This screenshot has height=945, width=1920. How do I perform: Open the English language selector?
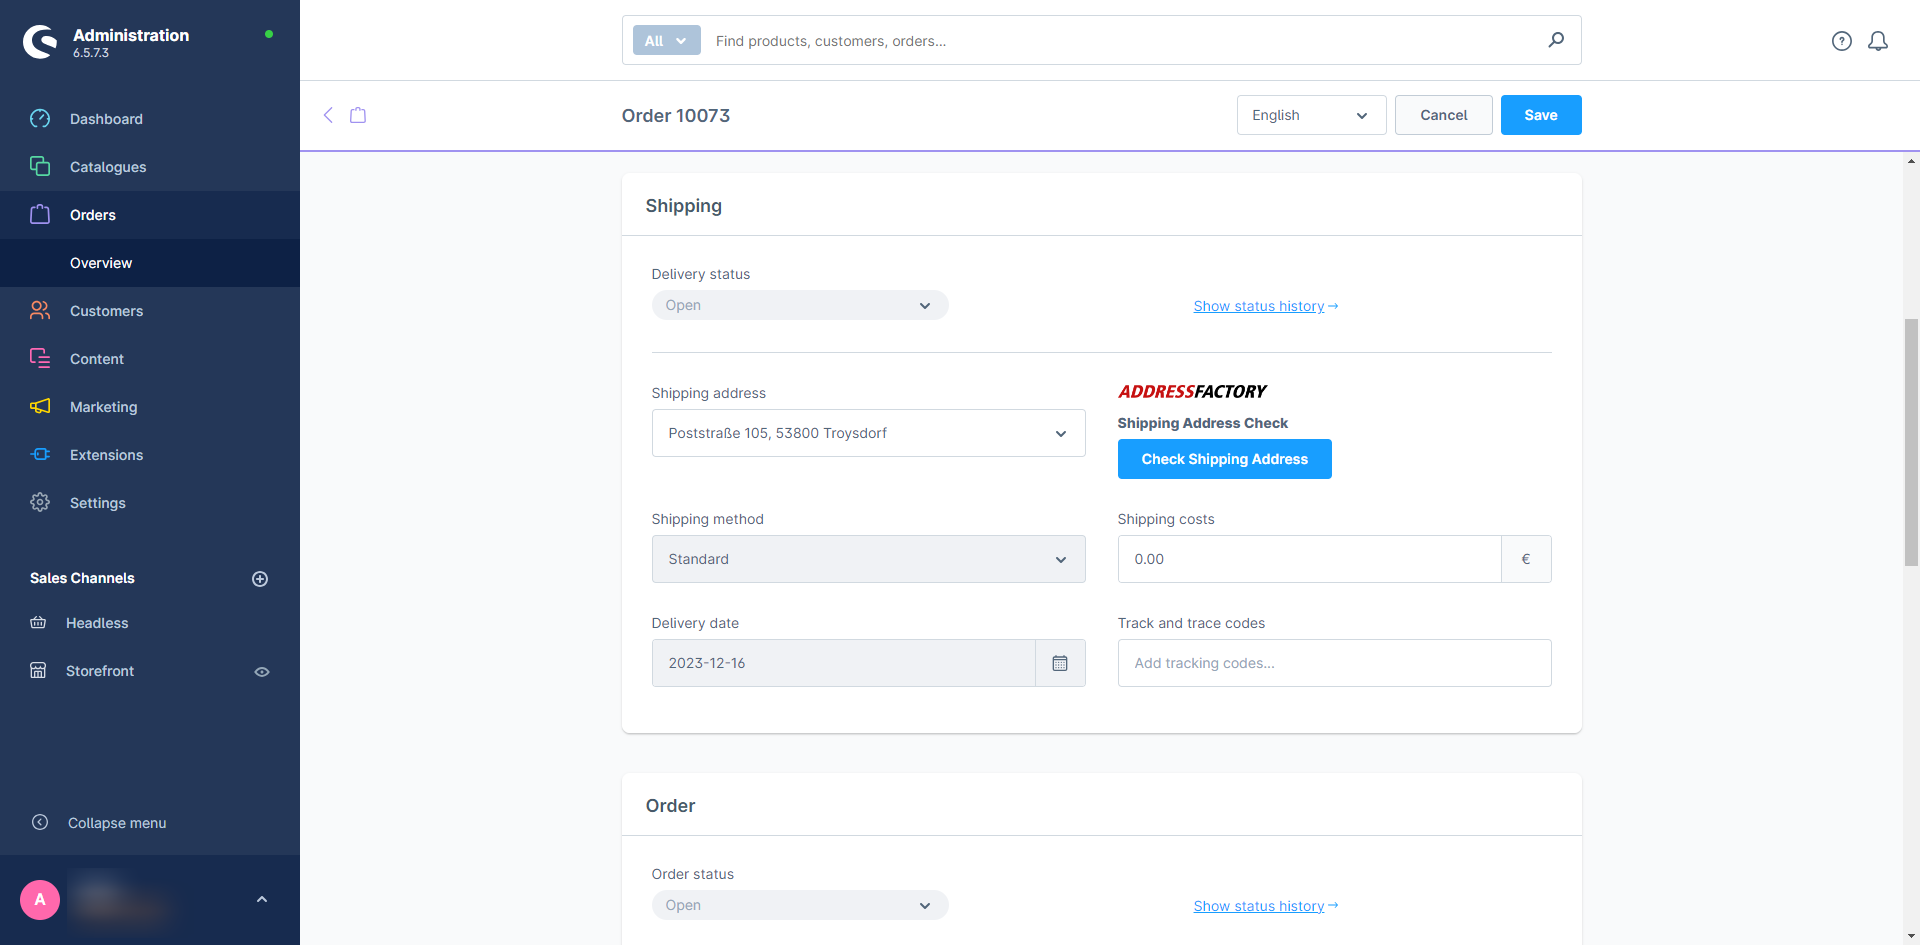(1310, 115)
